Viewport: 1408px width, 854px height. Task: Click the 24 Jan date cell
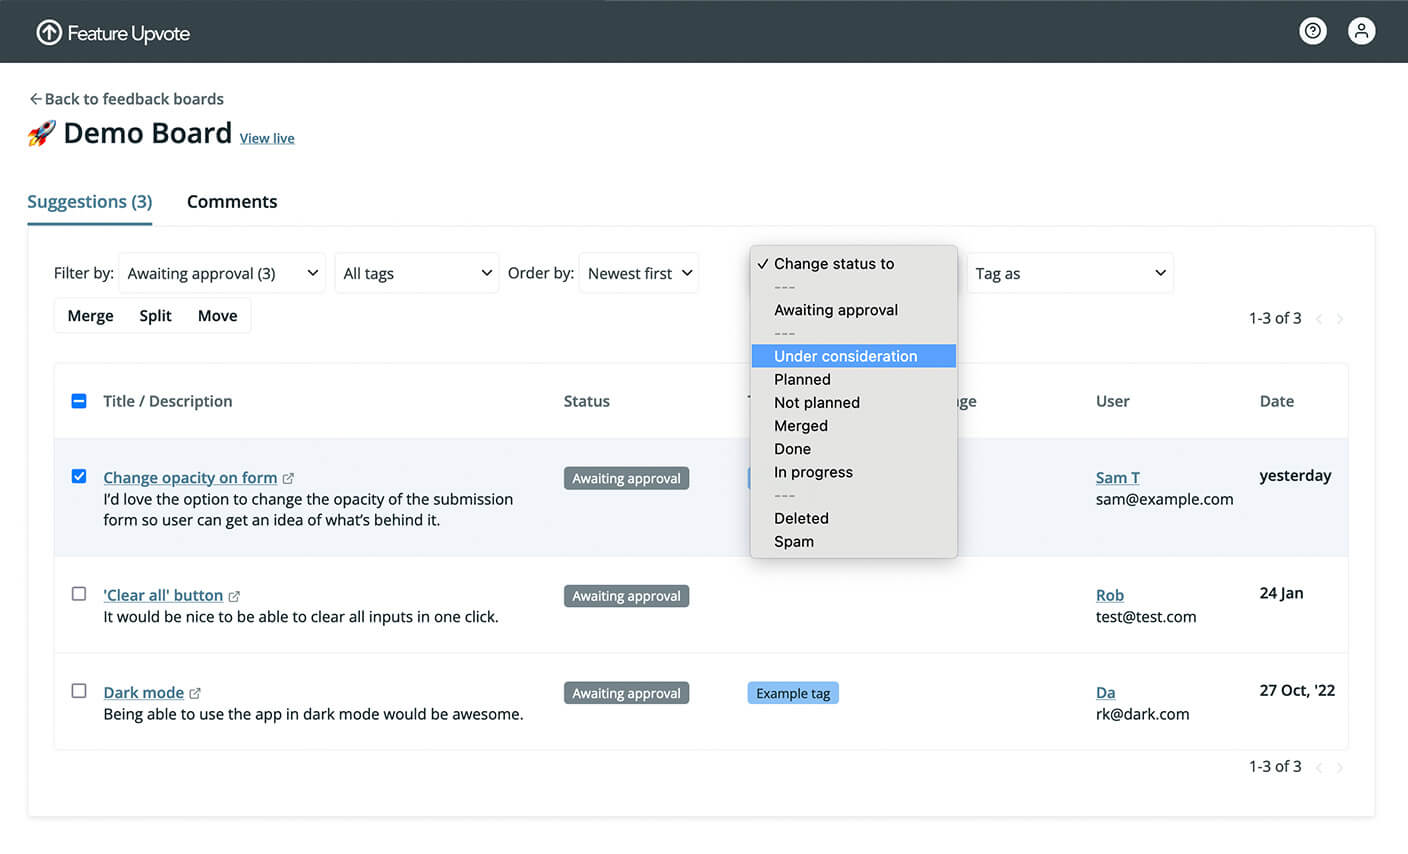click(x=1281, y=593)
